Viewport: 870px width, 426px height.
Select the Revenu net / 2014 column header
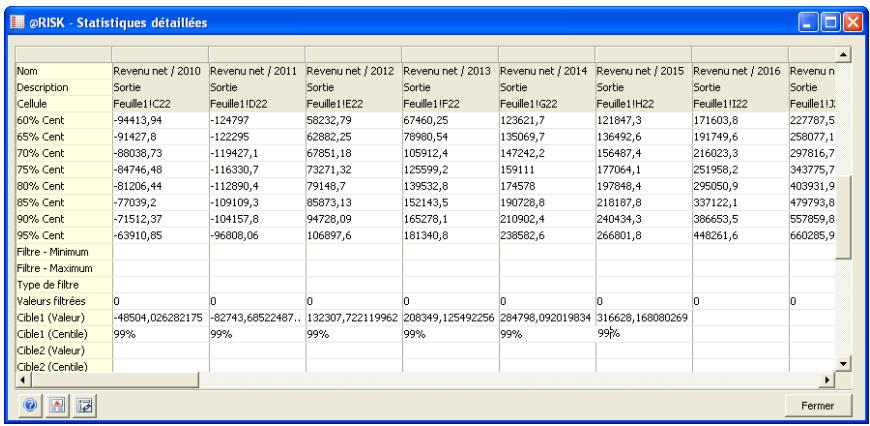(x=544, y=71)
